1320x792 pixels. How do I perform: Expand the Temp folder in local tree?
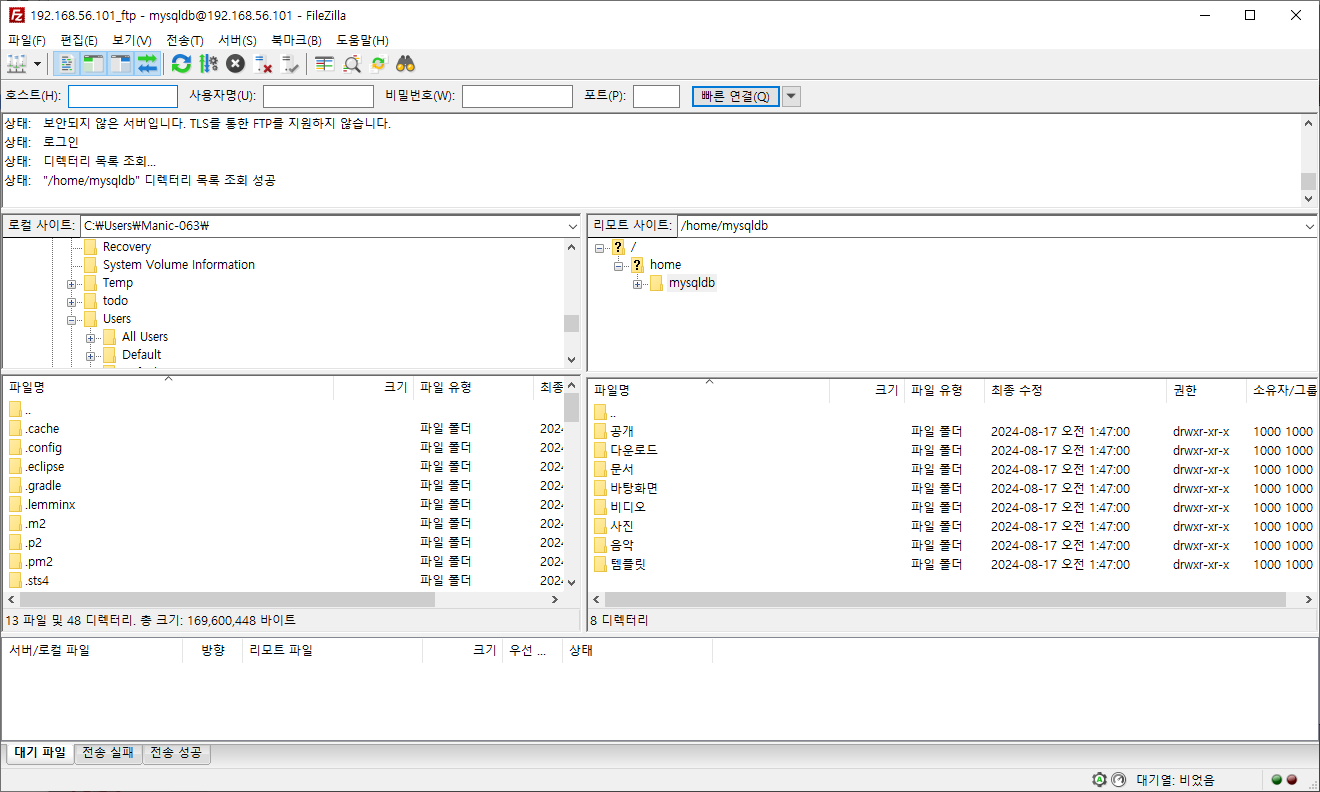pyautogui.click(x=72, y=283)
